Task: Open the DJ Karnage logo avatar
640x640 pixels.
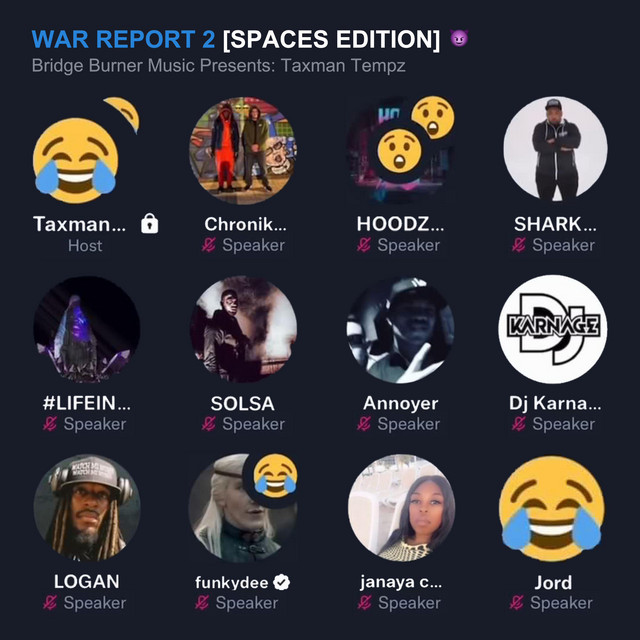Action: pyautogui.click(x=553, y=329)
